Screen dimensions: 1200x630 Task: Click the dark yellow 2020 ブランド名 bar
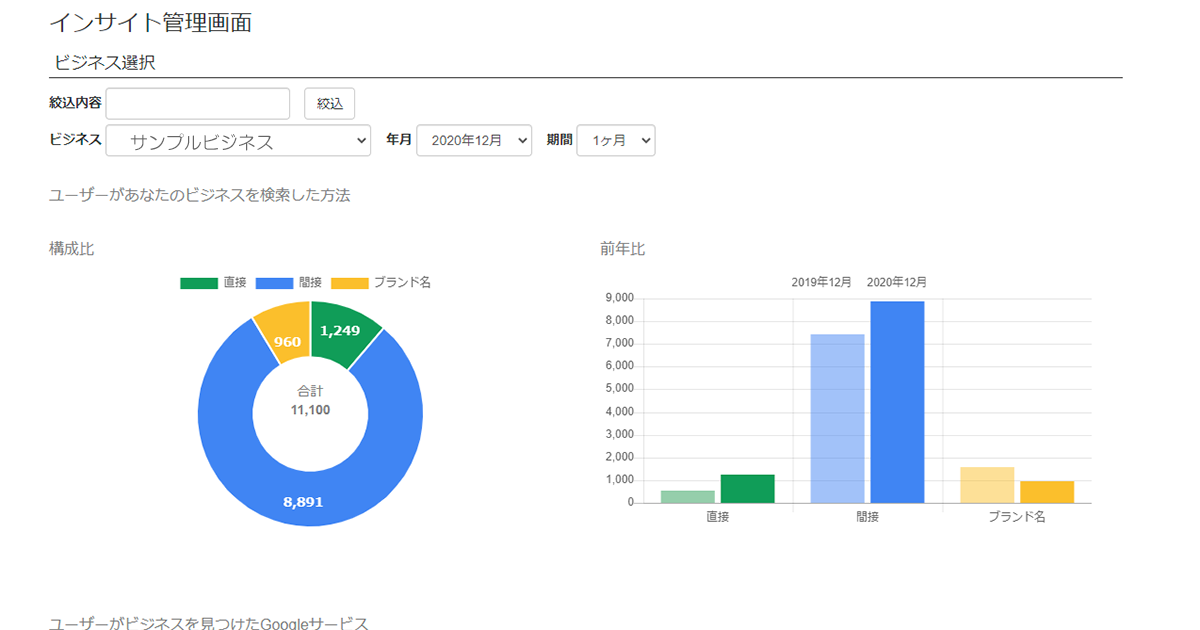pos(1047,492)
